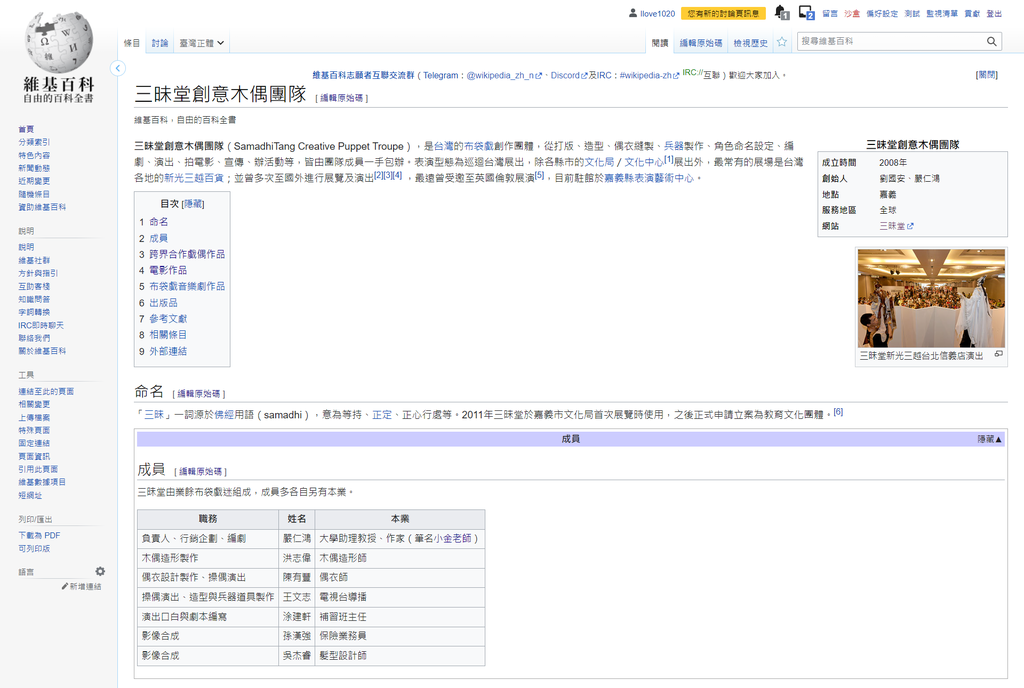Collapse sidebar using the left chevron icon
Image resolution: width=1024 pixels, height=688 pixels.
coord(118,68)
